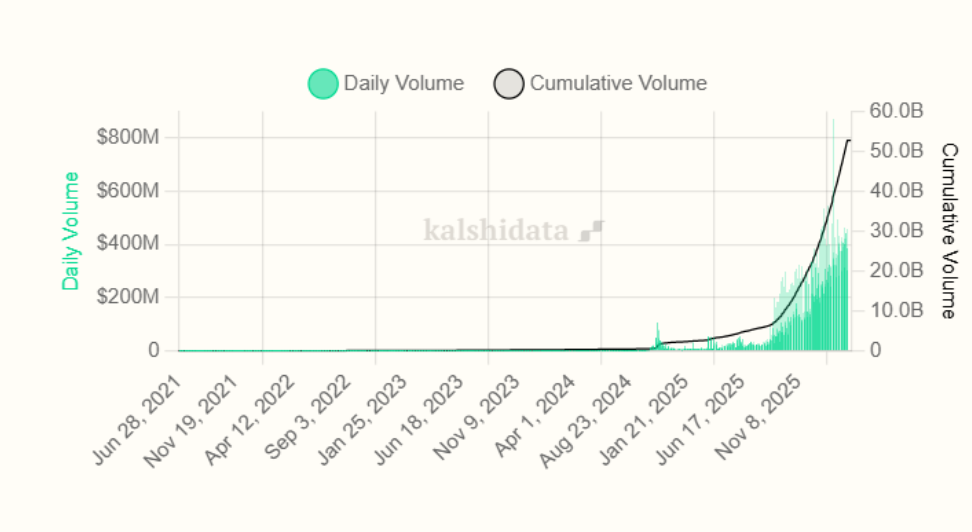Viewport: 972px width, 532px height.
Task: Click the kalshidata watermark text
Action: 495,231
